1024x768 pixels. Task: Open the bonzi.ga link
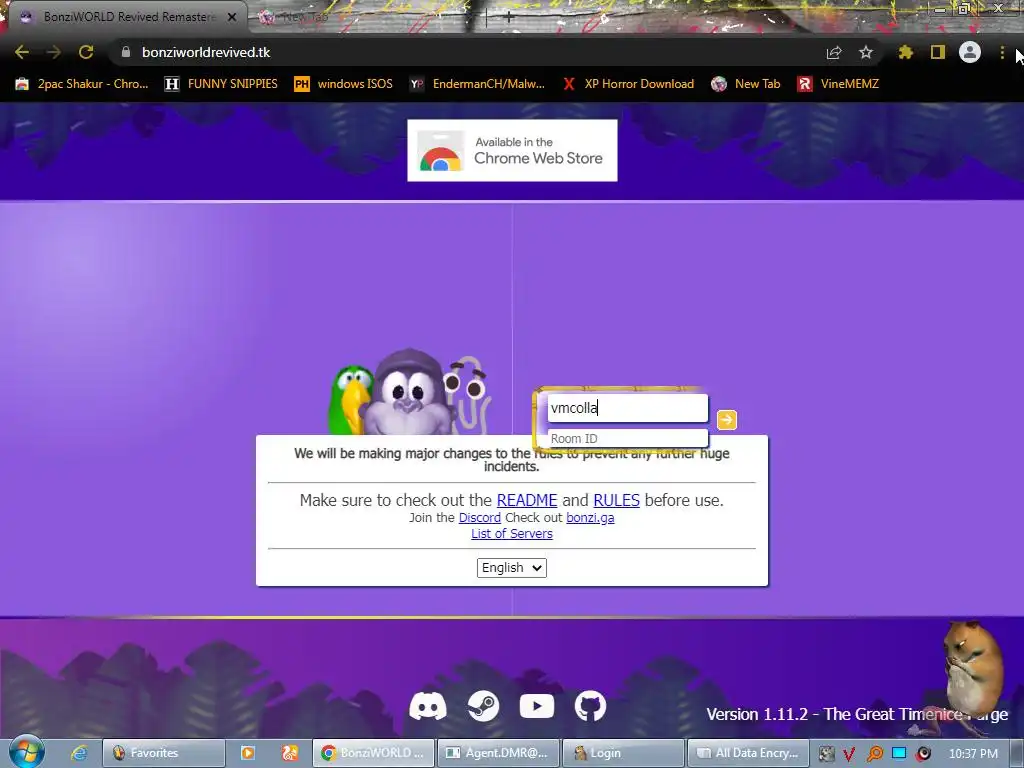590,518
